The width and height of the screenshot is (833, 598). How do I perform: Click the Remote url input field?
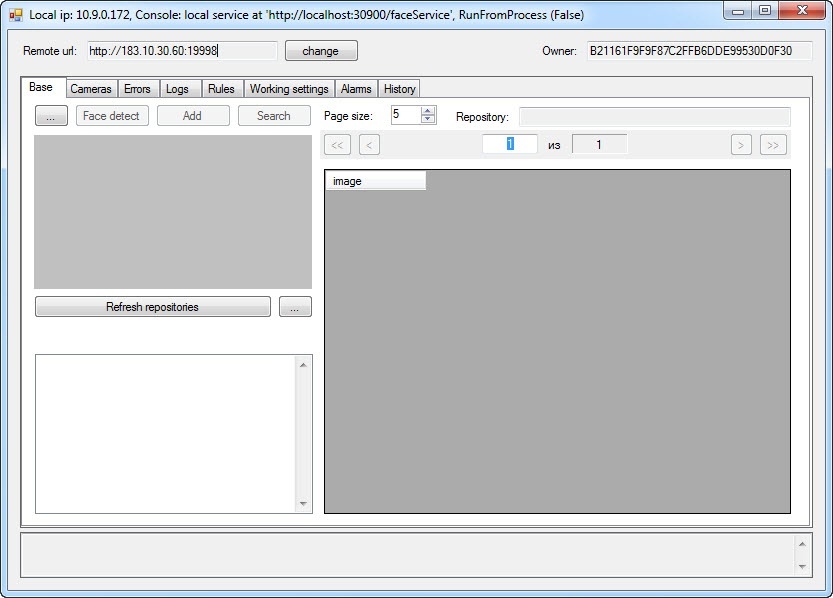[180, 51]
